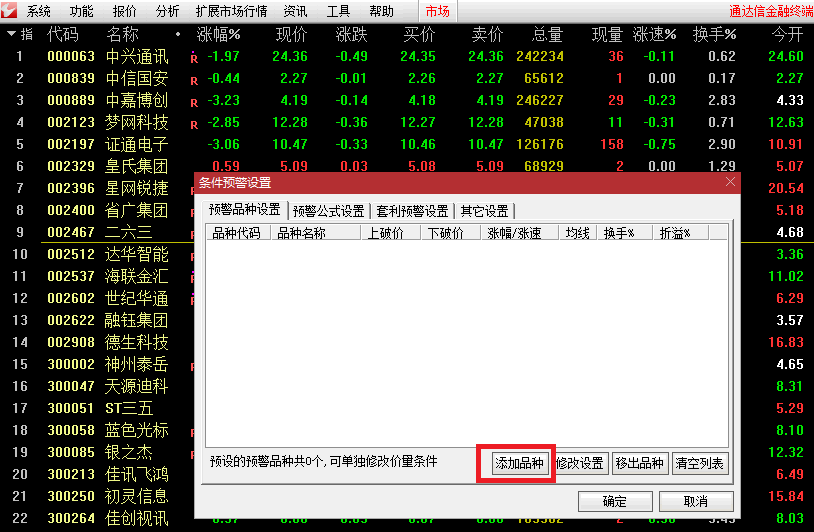The image size is (814, 532).
Task: Click the 添加品种 button
Action: 519,463
